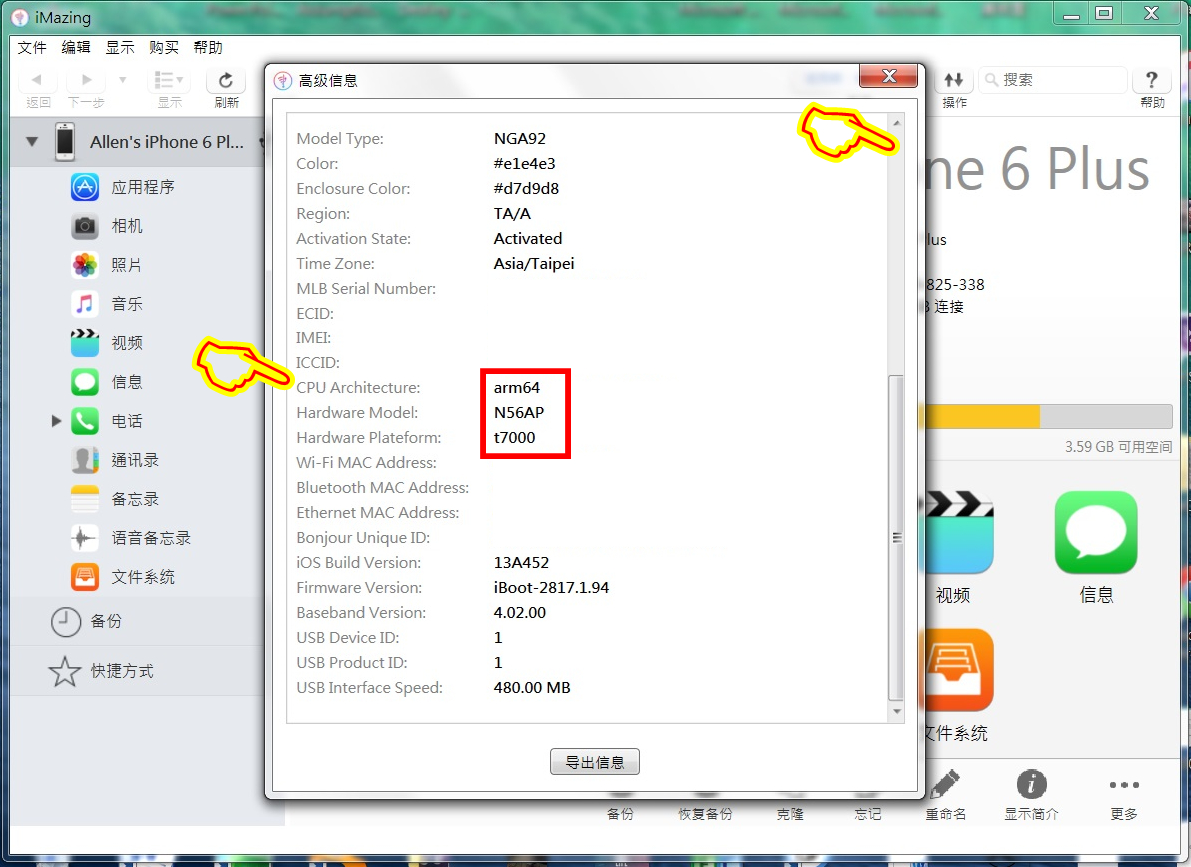Click the 更多 three-dots icon

(x=1124, y=785)
